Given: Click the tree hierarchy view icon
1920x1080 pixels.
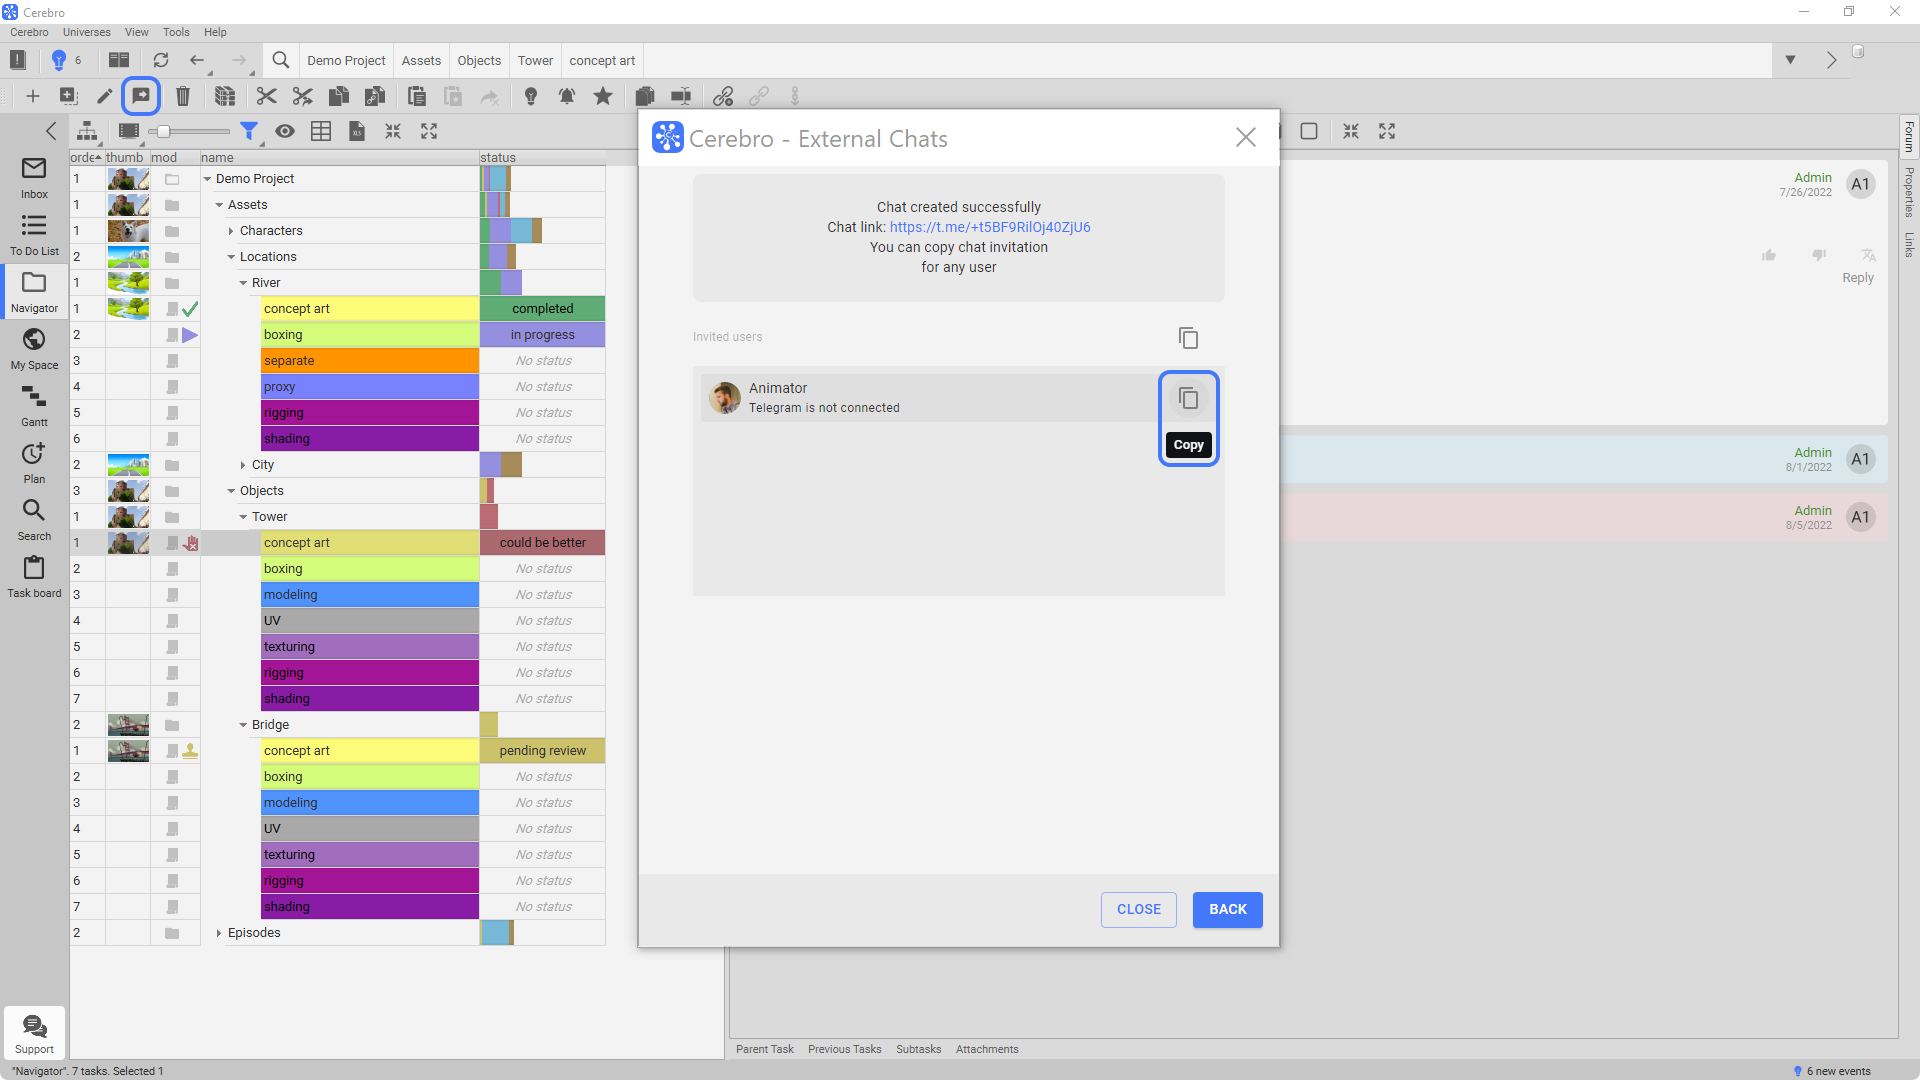Looking at the screenshot, I should point(88,131).
